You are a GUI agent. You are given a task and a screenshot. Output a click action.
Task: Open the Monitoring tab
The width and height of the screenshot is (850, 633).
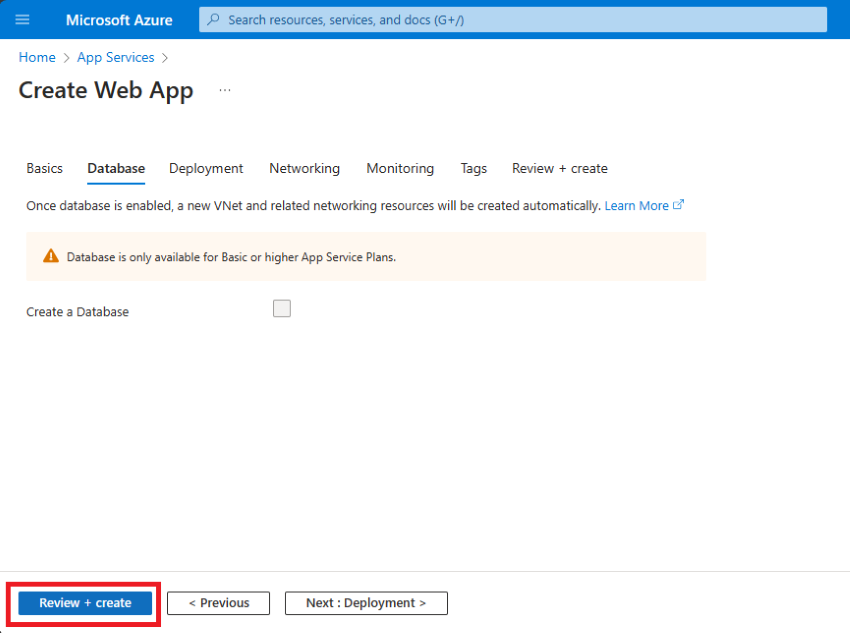400,168
